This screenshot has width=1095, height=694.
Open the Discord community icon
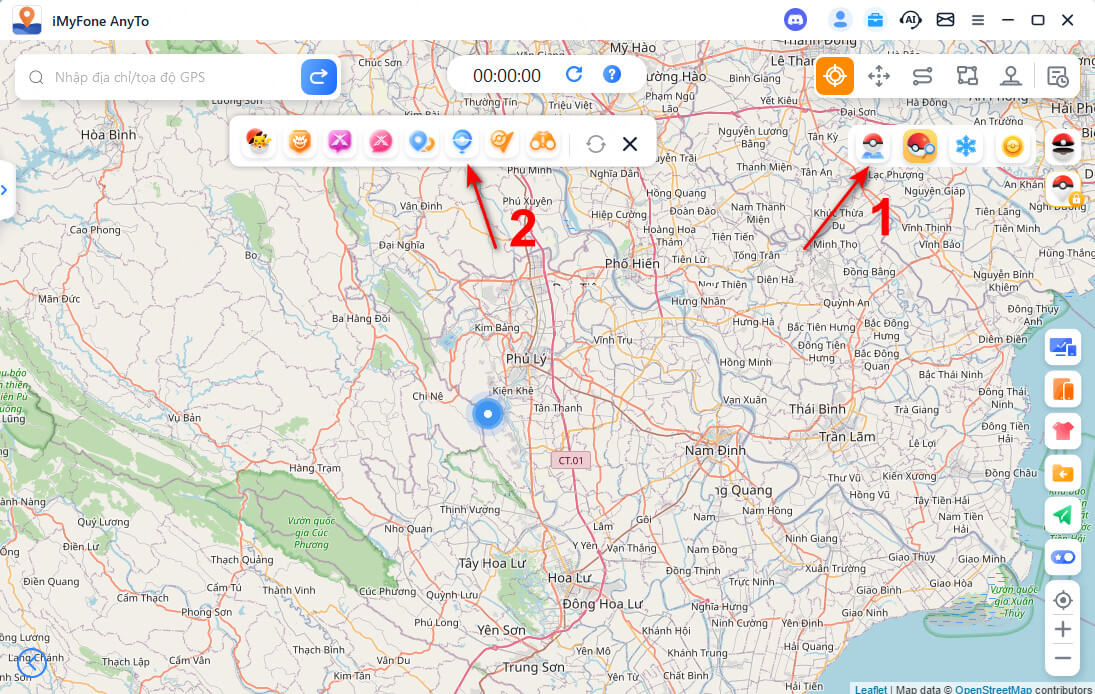click(x=796, y=19)
